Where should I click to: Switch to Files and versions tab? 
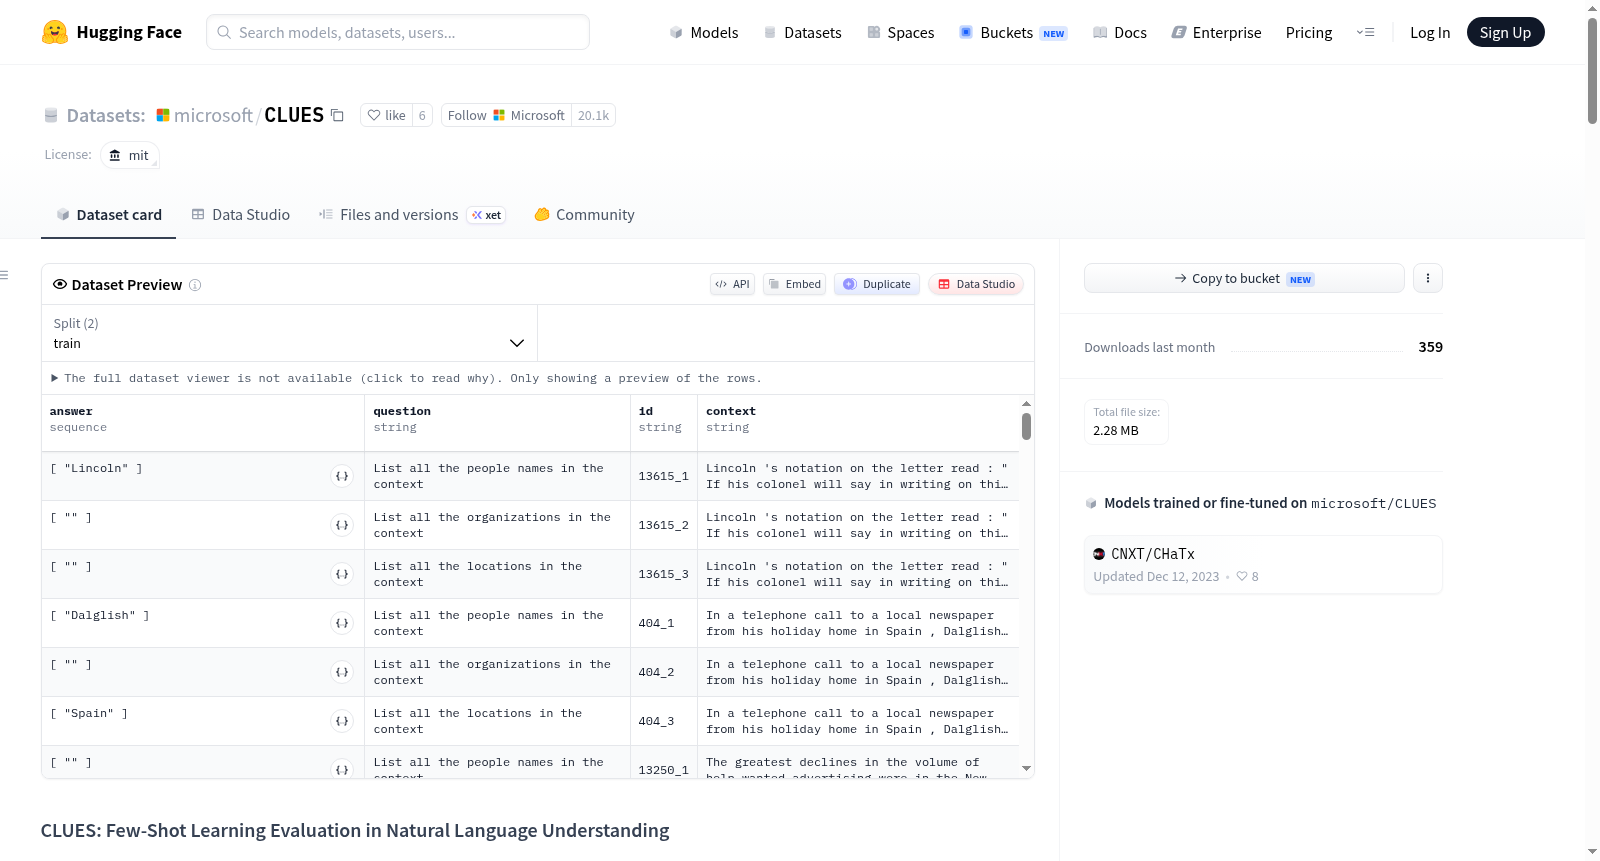coord(412,215)
